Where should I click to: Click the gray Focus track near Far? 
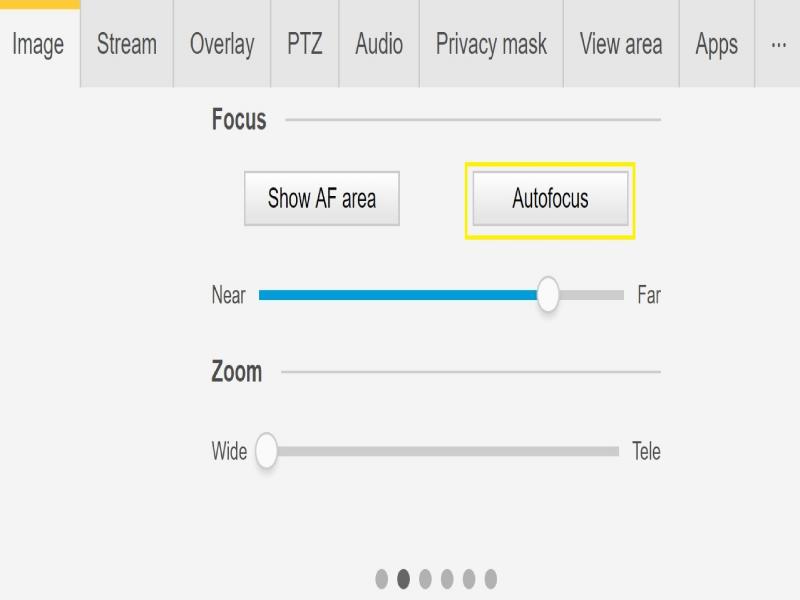click(x=595, y=295)
